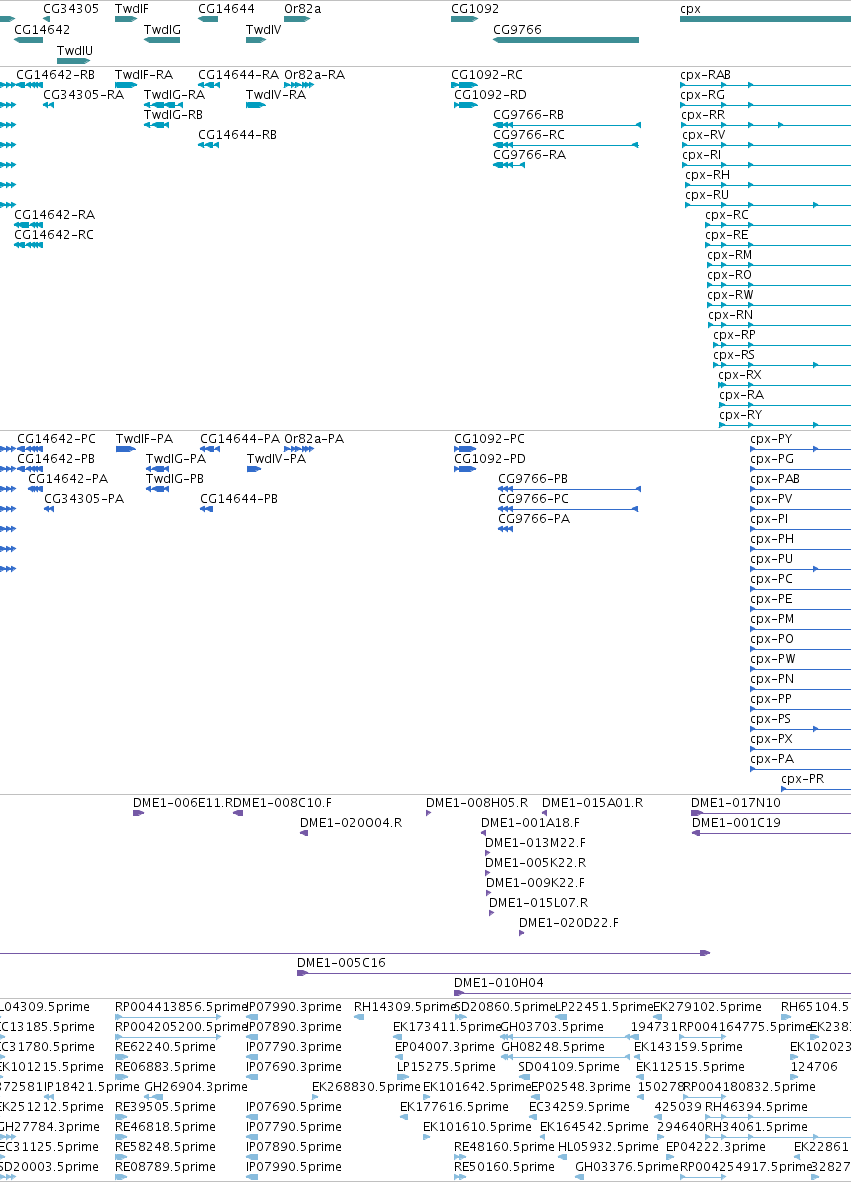This screenshot has width=851, height=1182.
Task: Select the TwdlV-PA CDS label
Action: [x=277, y=458]
